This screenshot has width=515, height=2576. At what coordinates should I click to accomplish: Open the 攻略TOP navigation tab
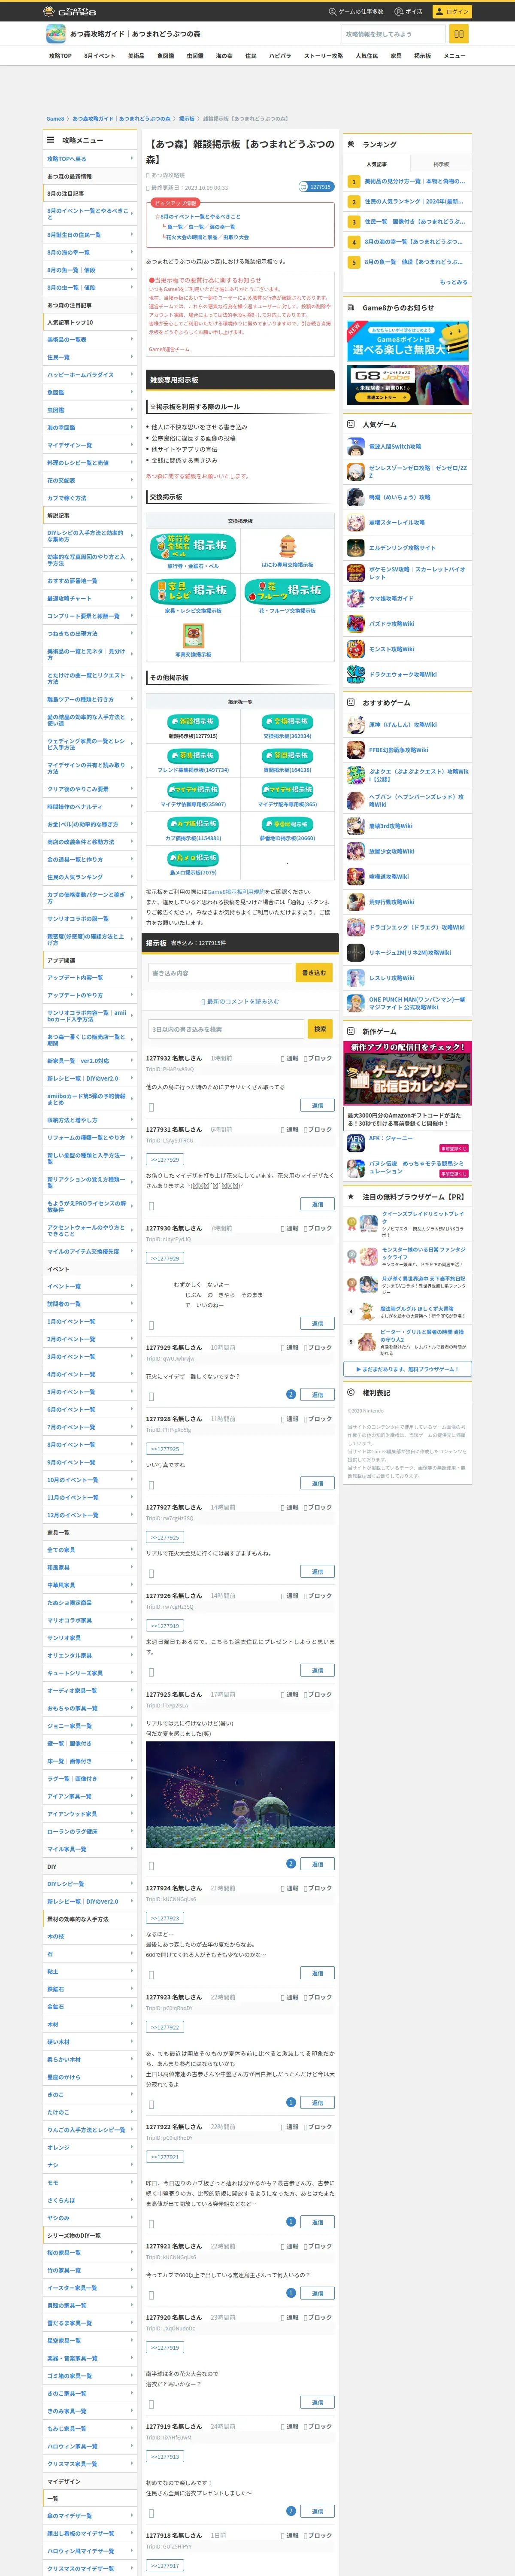pyautogui.click(x=60, y=56)
